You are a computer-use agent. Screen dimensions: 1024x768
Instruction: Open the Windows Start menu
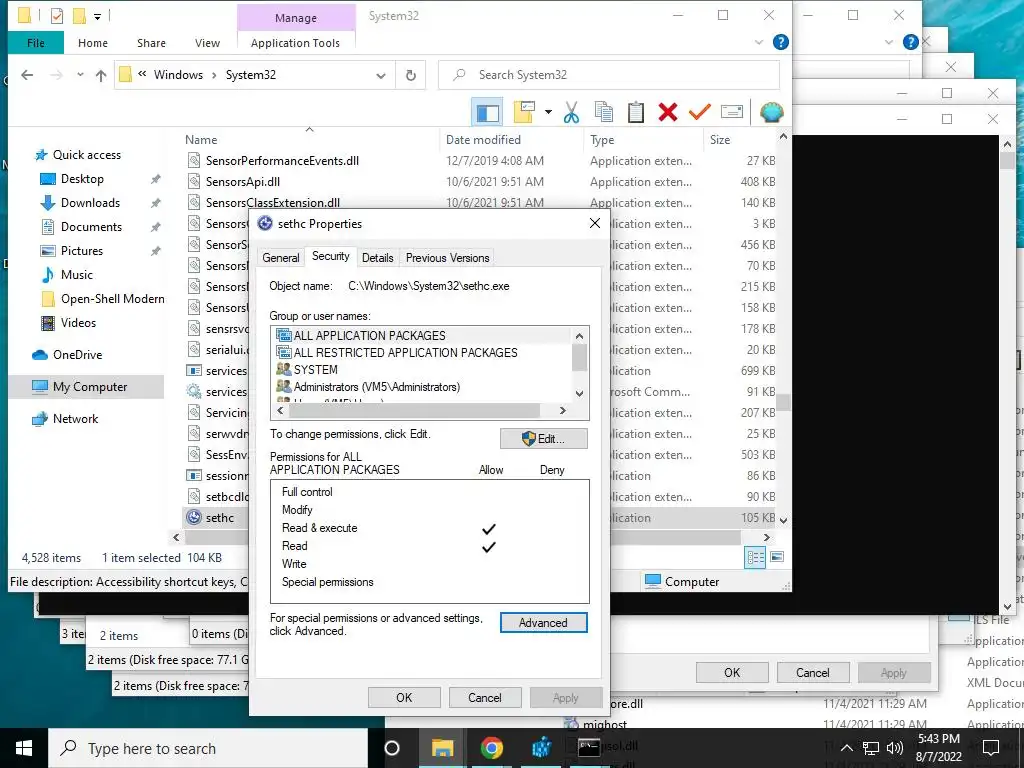point(24,748)
